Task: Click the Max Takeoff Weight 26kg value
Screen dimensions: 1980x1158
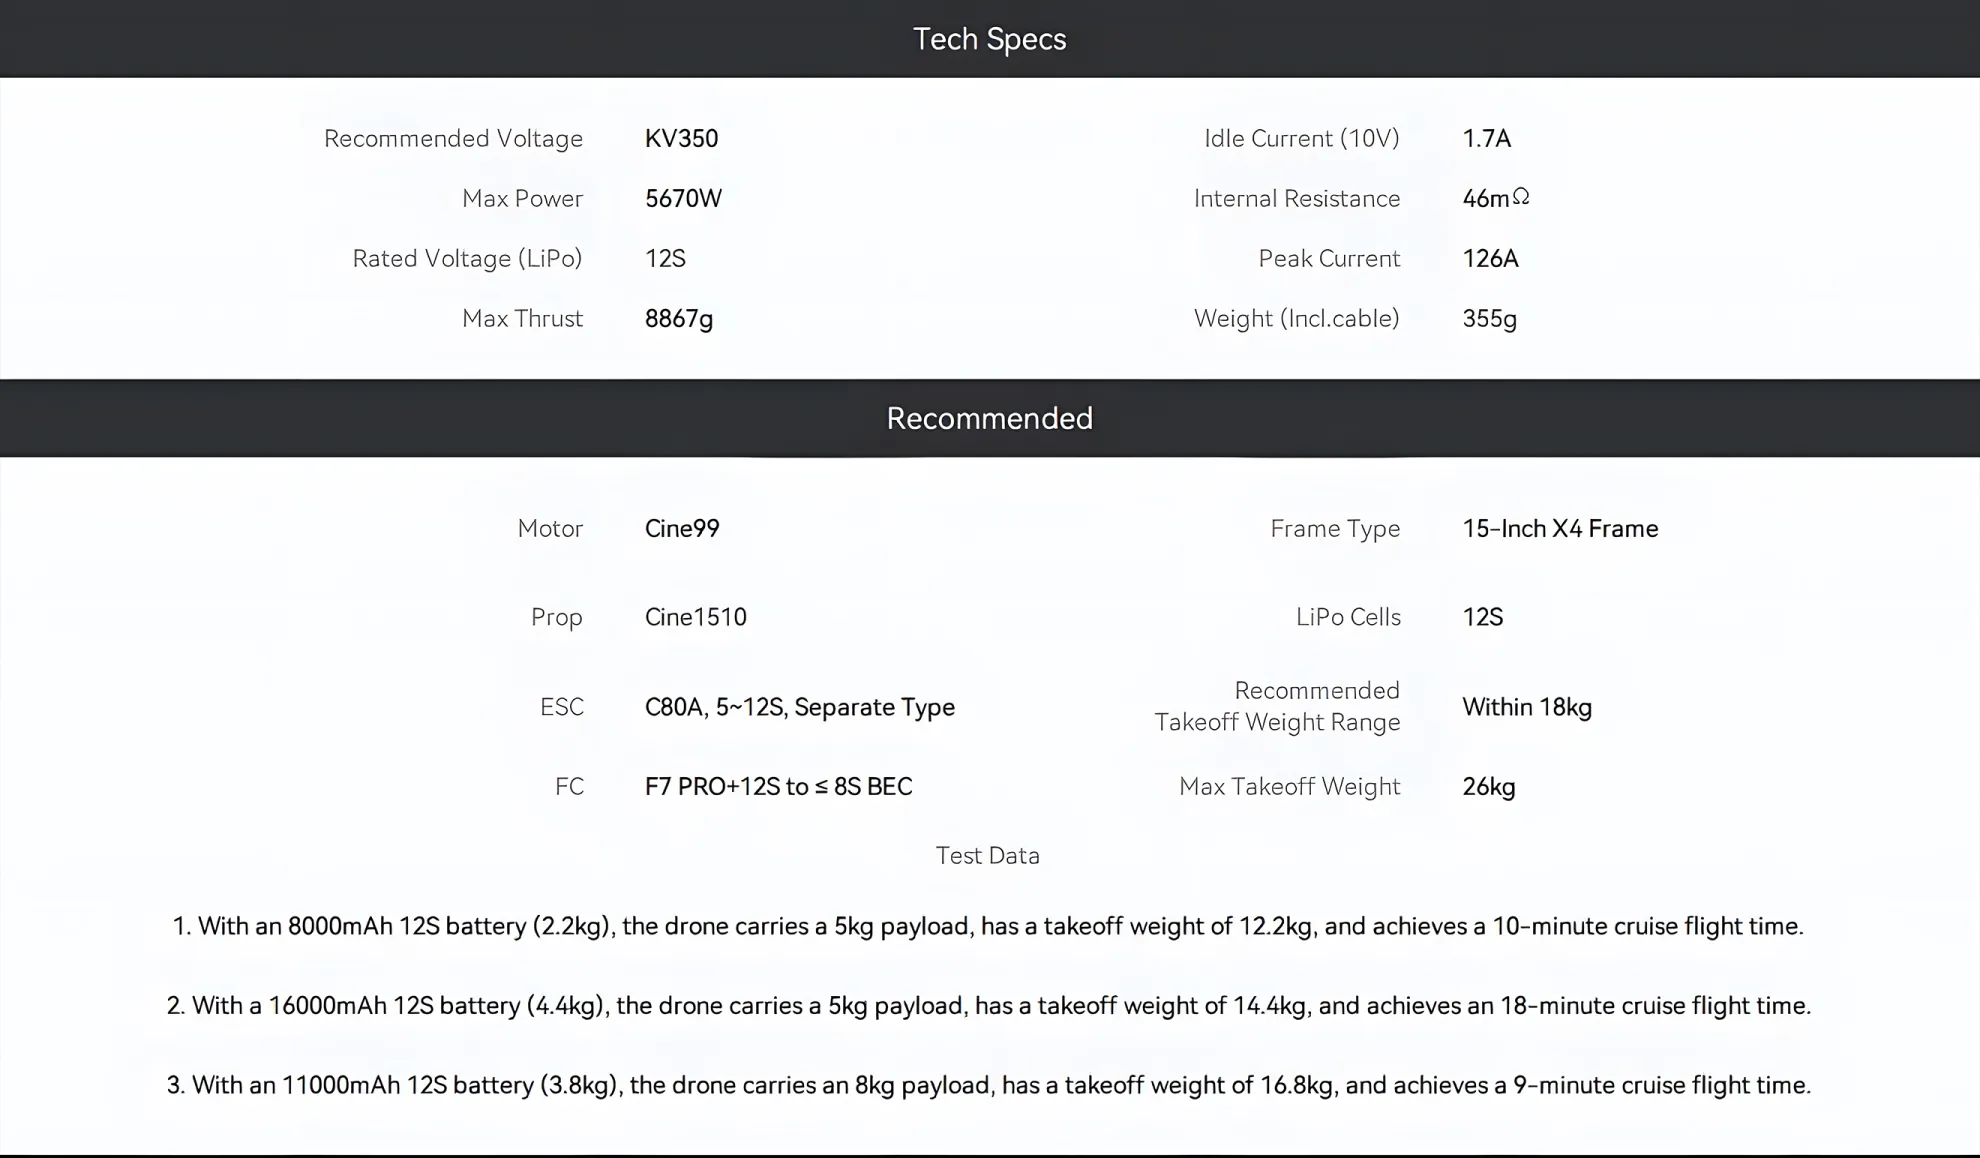Action: click(x=1489, y=787)
